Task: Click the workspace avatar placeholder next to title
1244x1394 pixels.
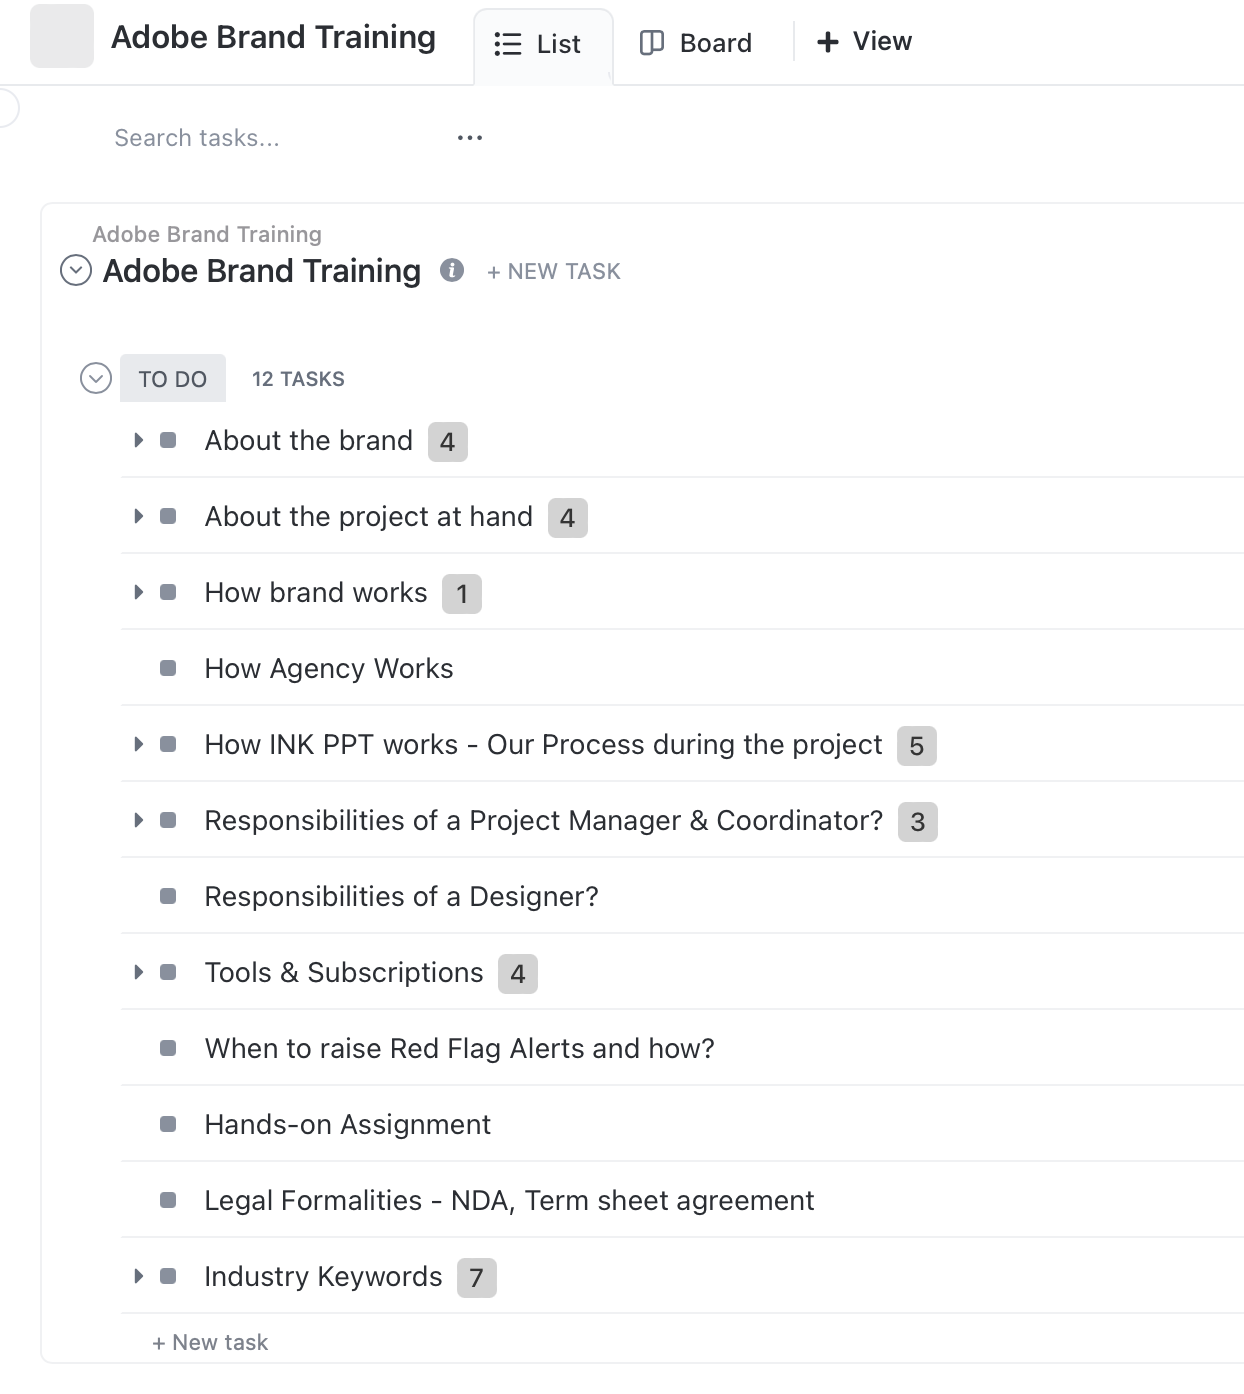Action: coord(62,36)
